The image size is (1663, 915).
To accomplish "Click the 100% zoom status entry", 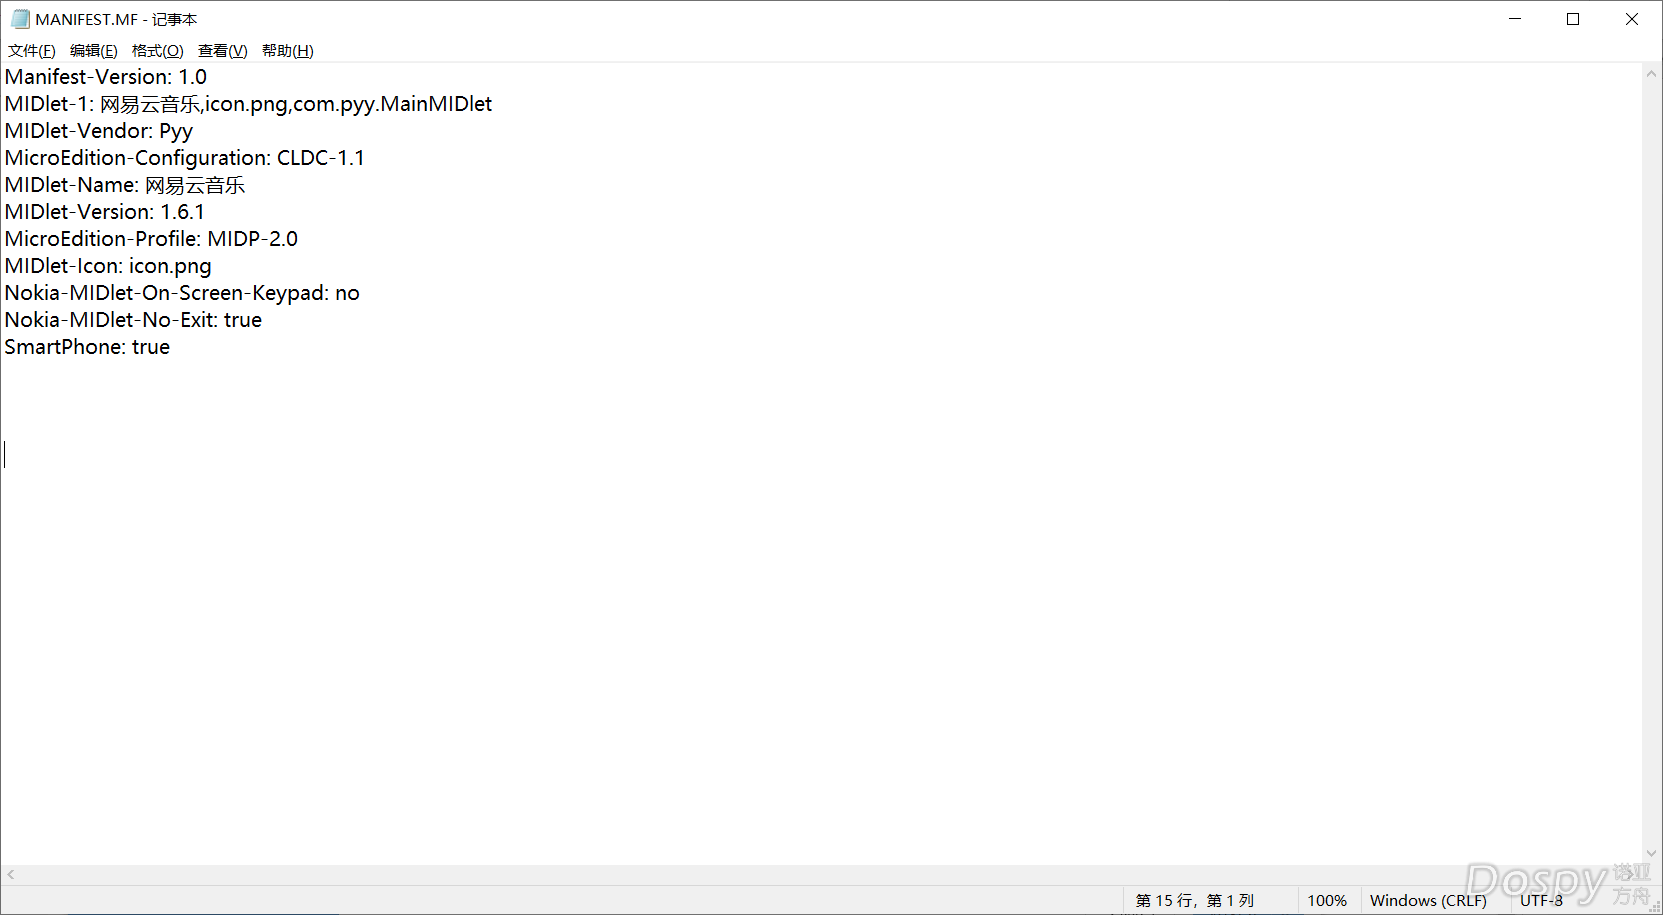I will pos(1327,900).
